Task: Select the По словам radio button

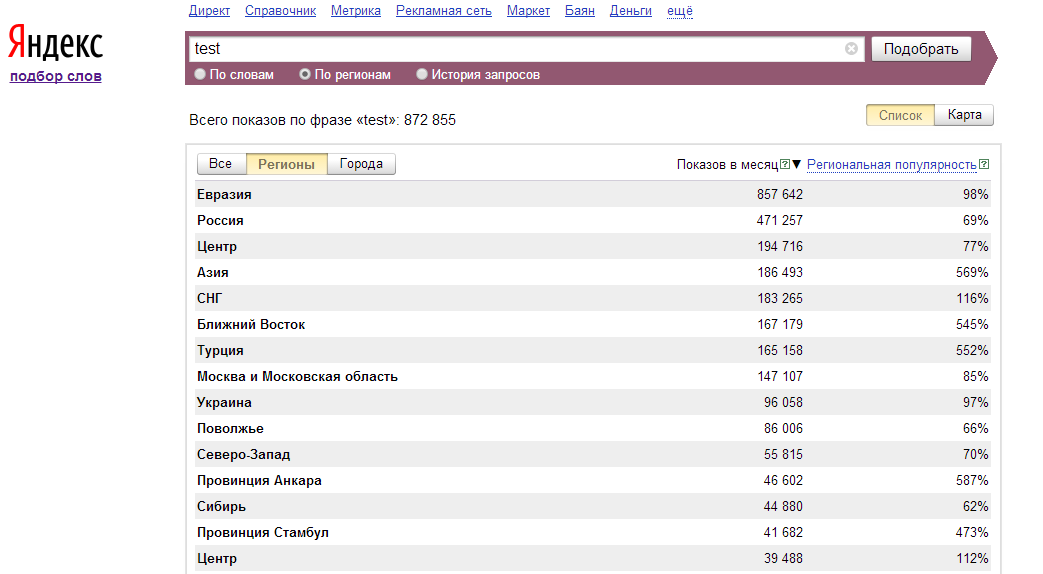Action: [200, 74]
